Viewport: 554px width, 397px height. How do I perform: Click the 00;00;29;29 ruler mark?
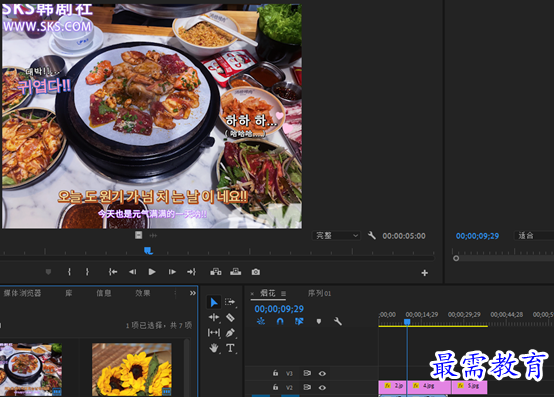pyautogui.click(x=464, y=314)
